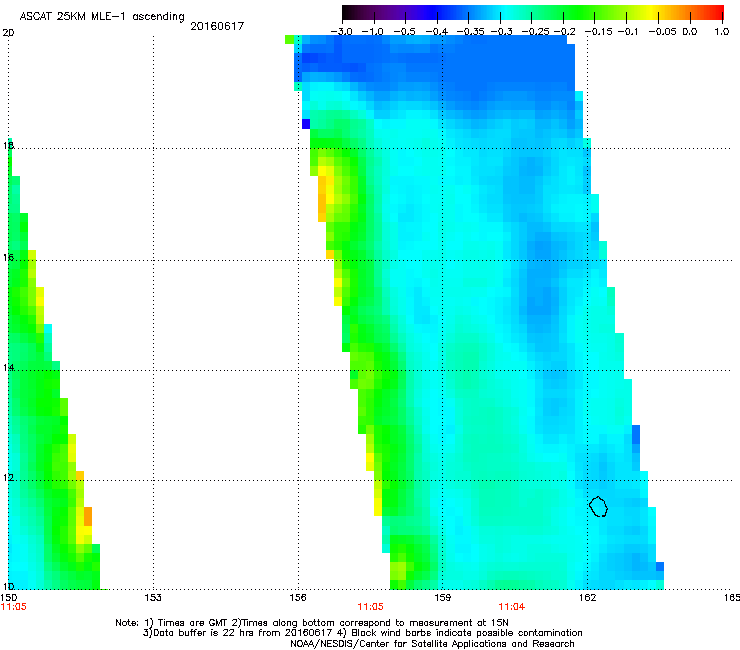
Task: Click the date label 20160617
Action: click(x=217, y=26)
